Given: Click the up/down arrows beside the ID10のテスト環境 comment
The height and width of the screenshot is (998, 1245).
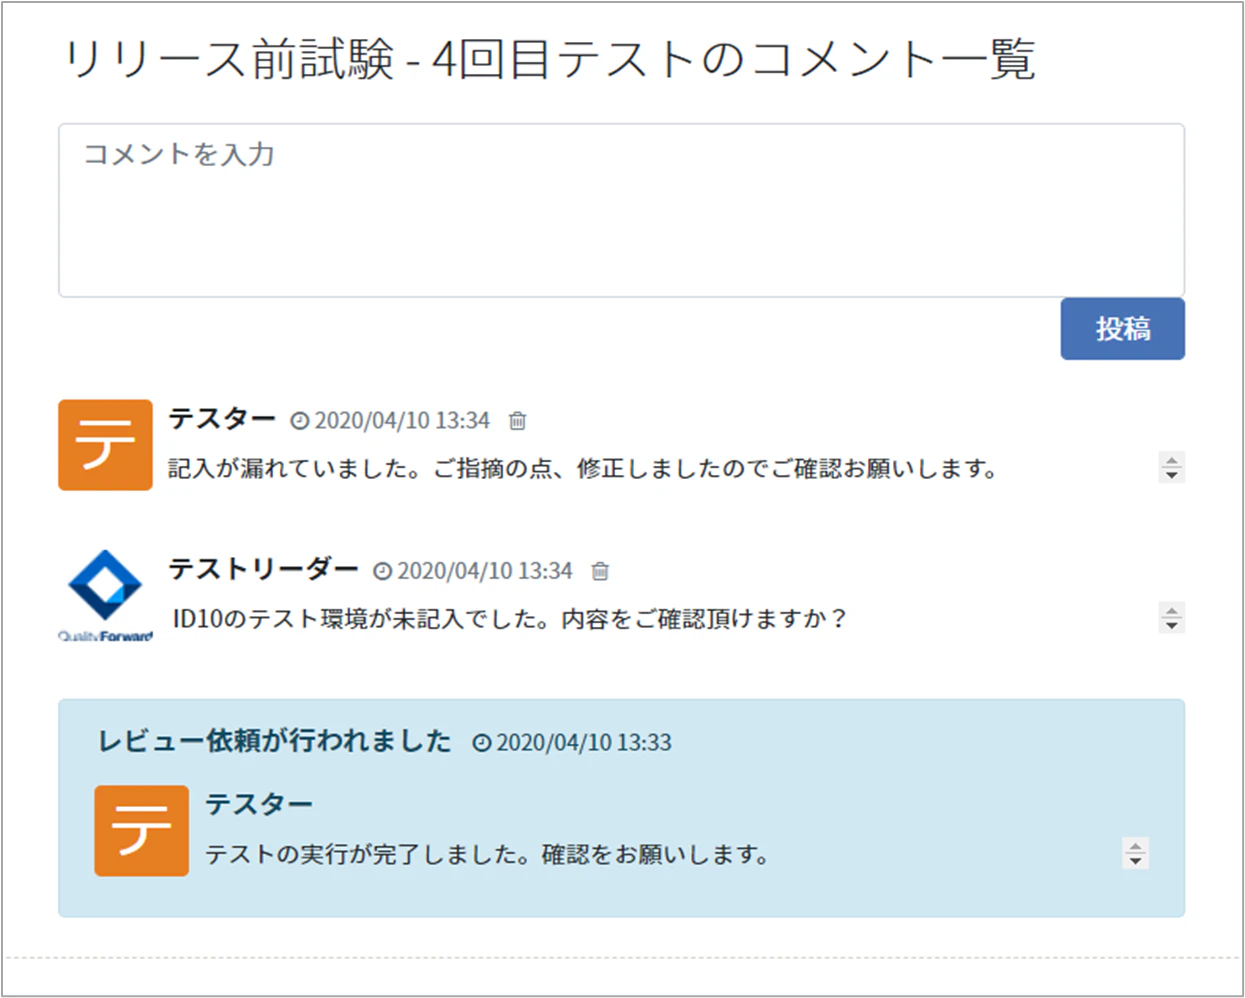Looking at the screenshot, I should coord(1172,617).
